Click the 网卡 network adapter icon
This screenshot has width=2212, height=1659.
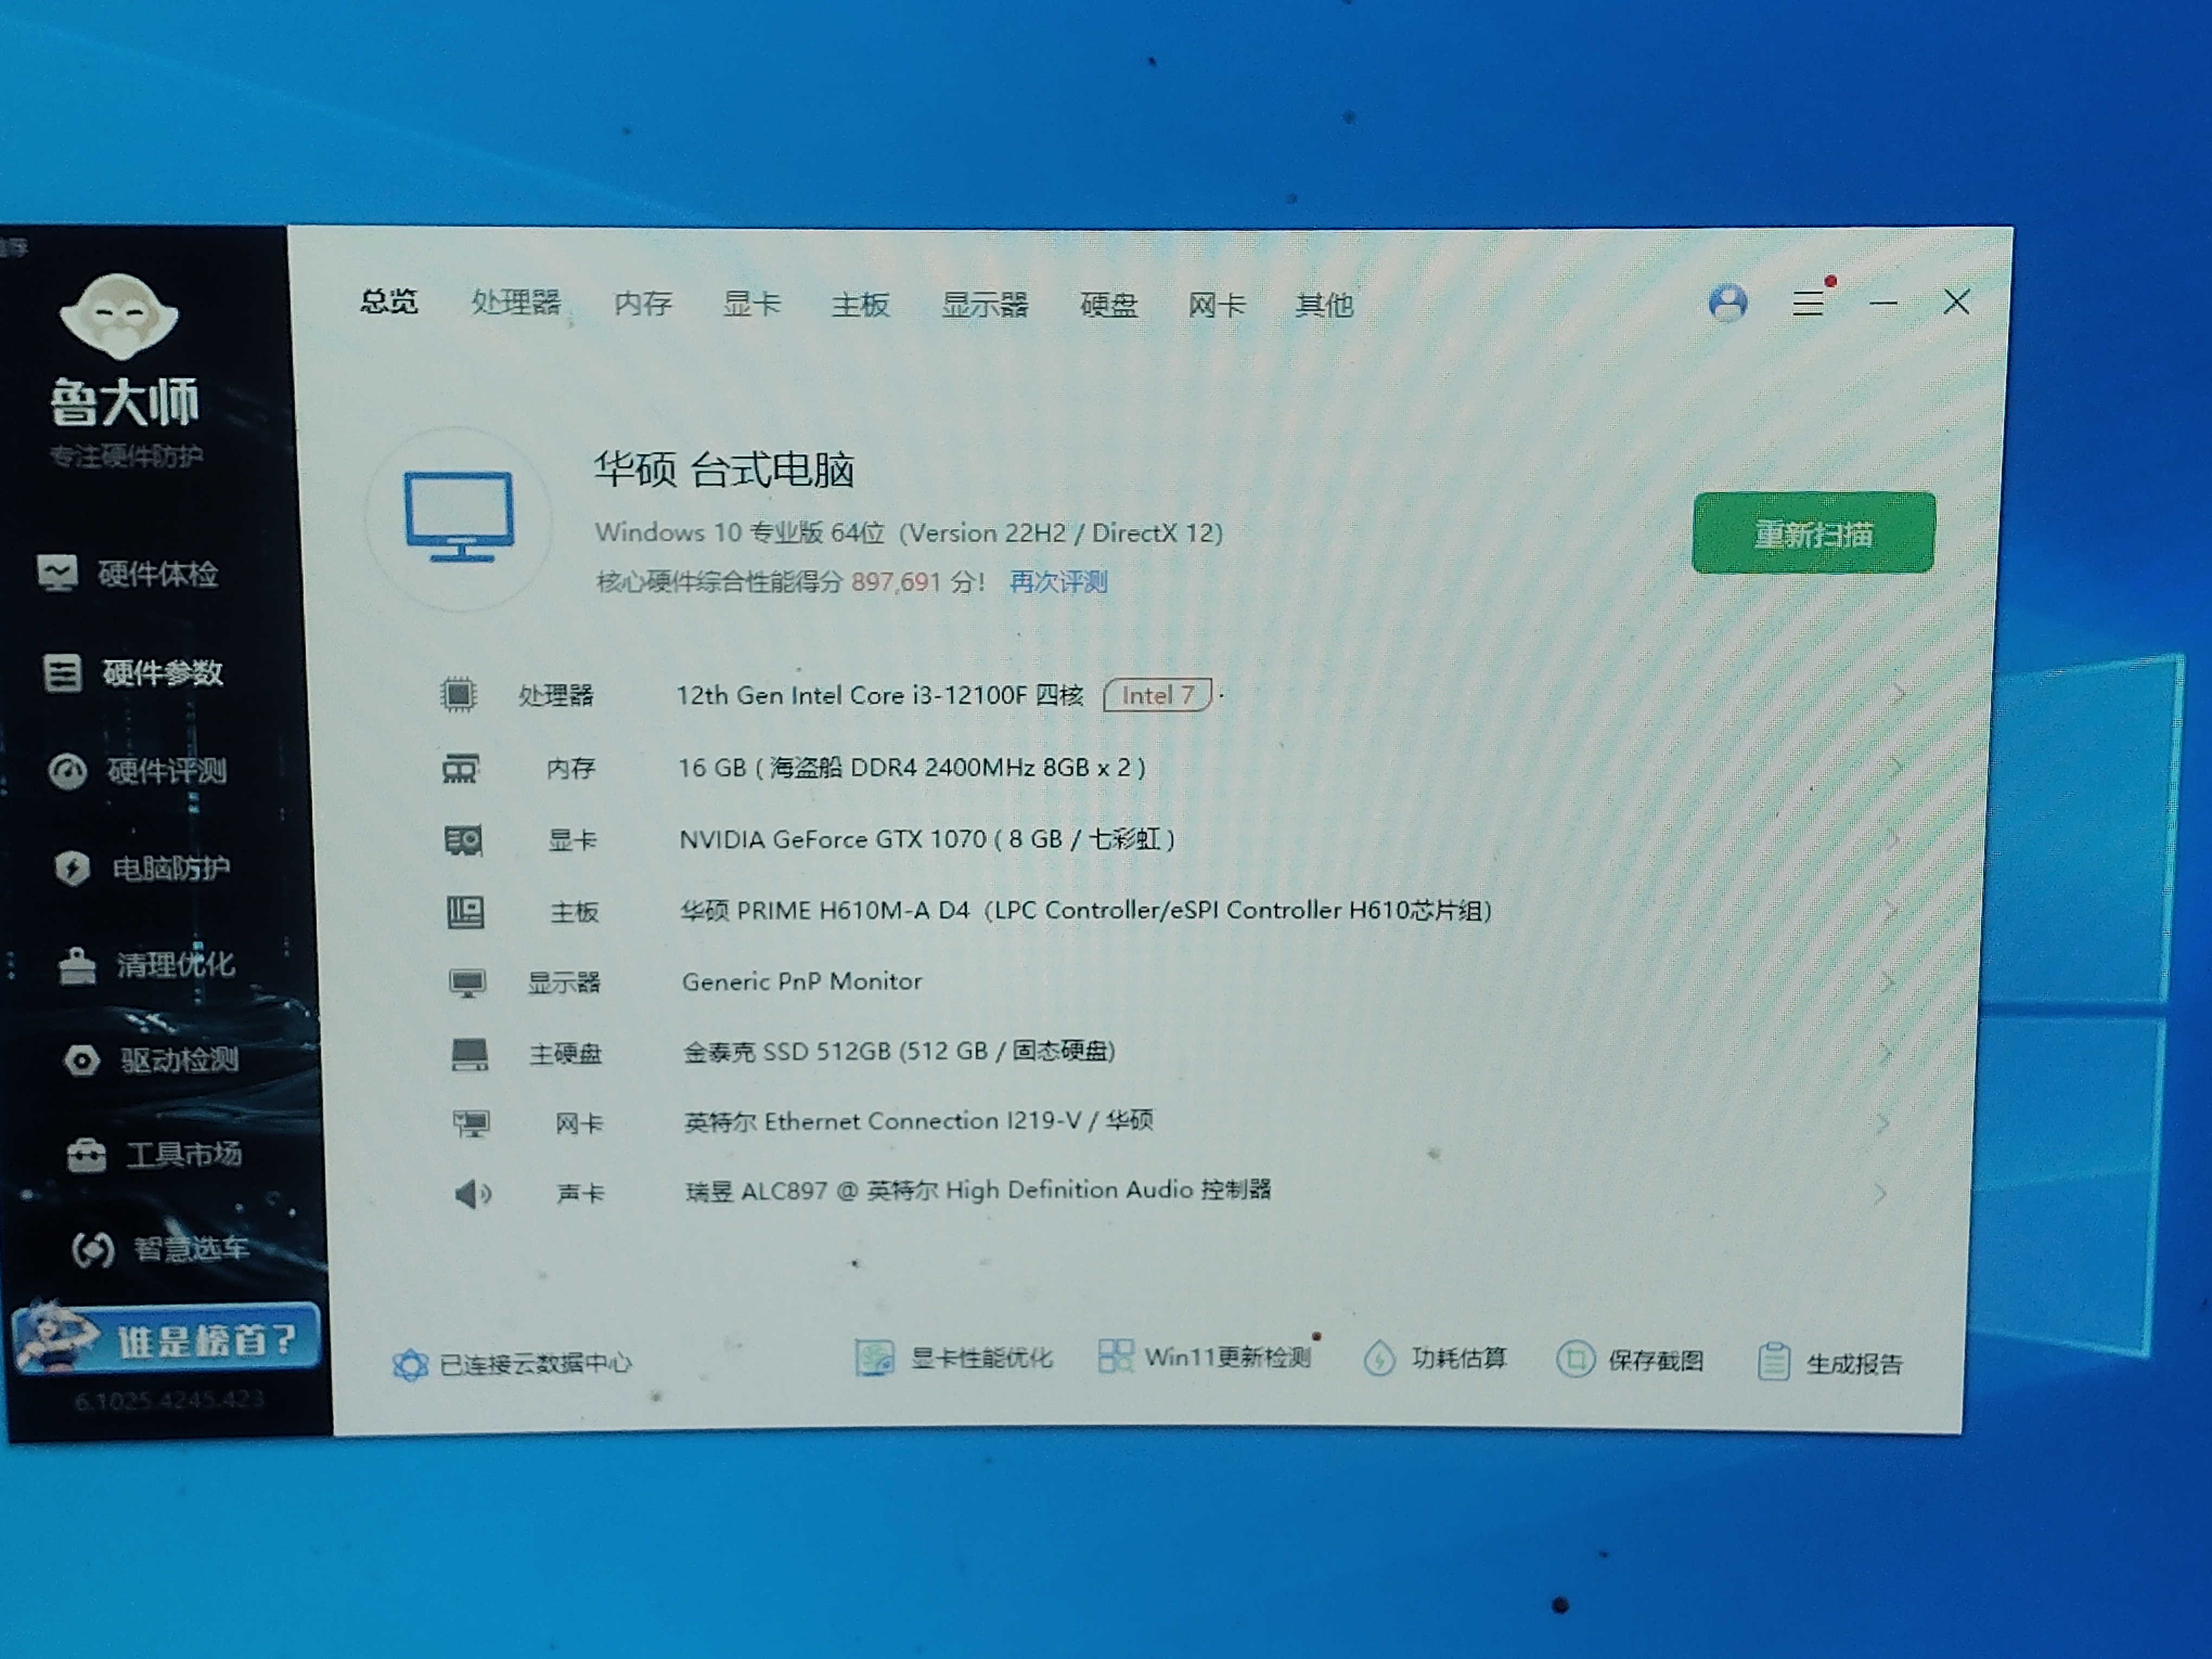click(x=471, y=1123)
